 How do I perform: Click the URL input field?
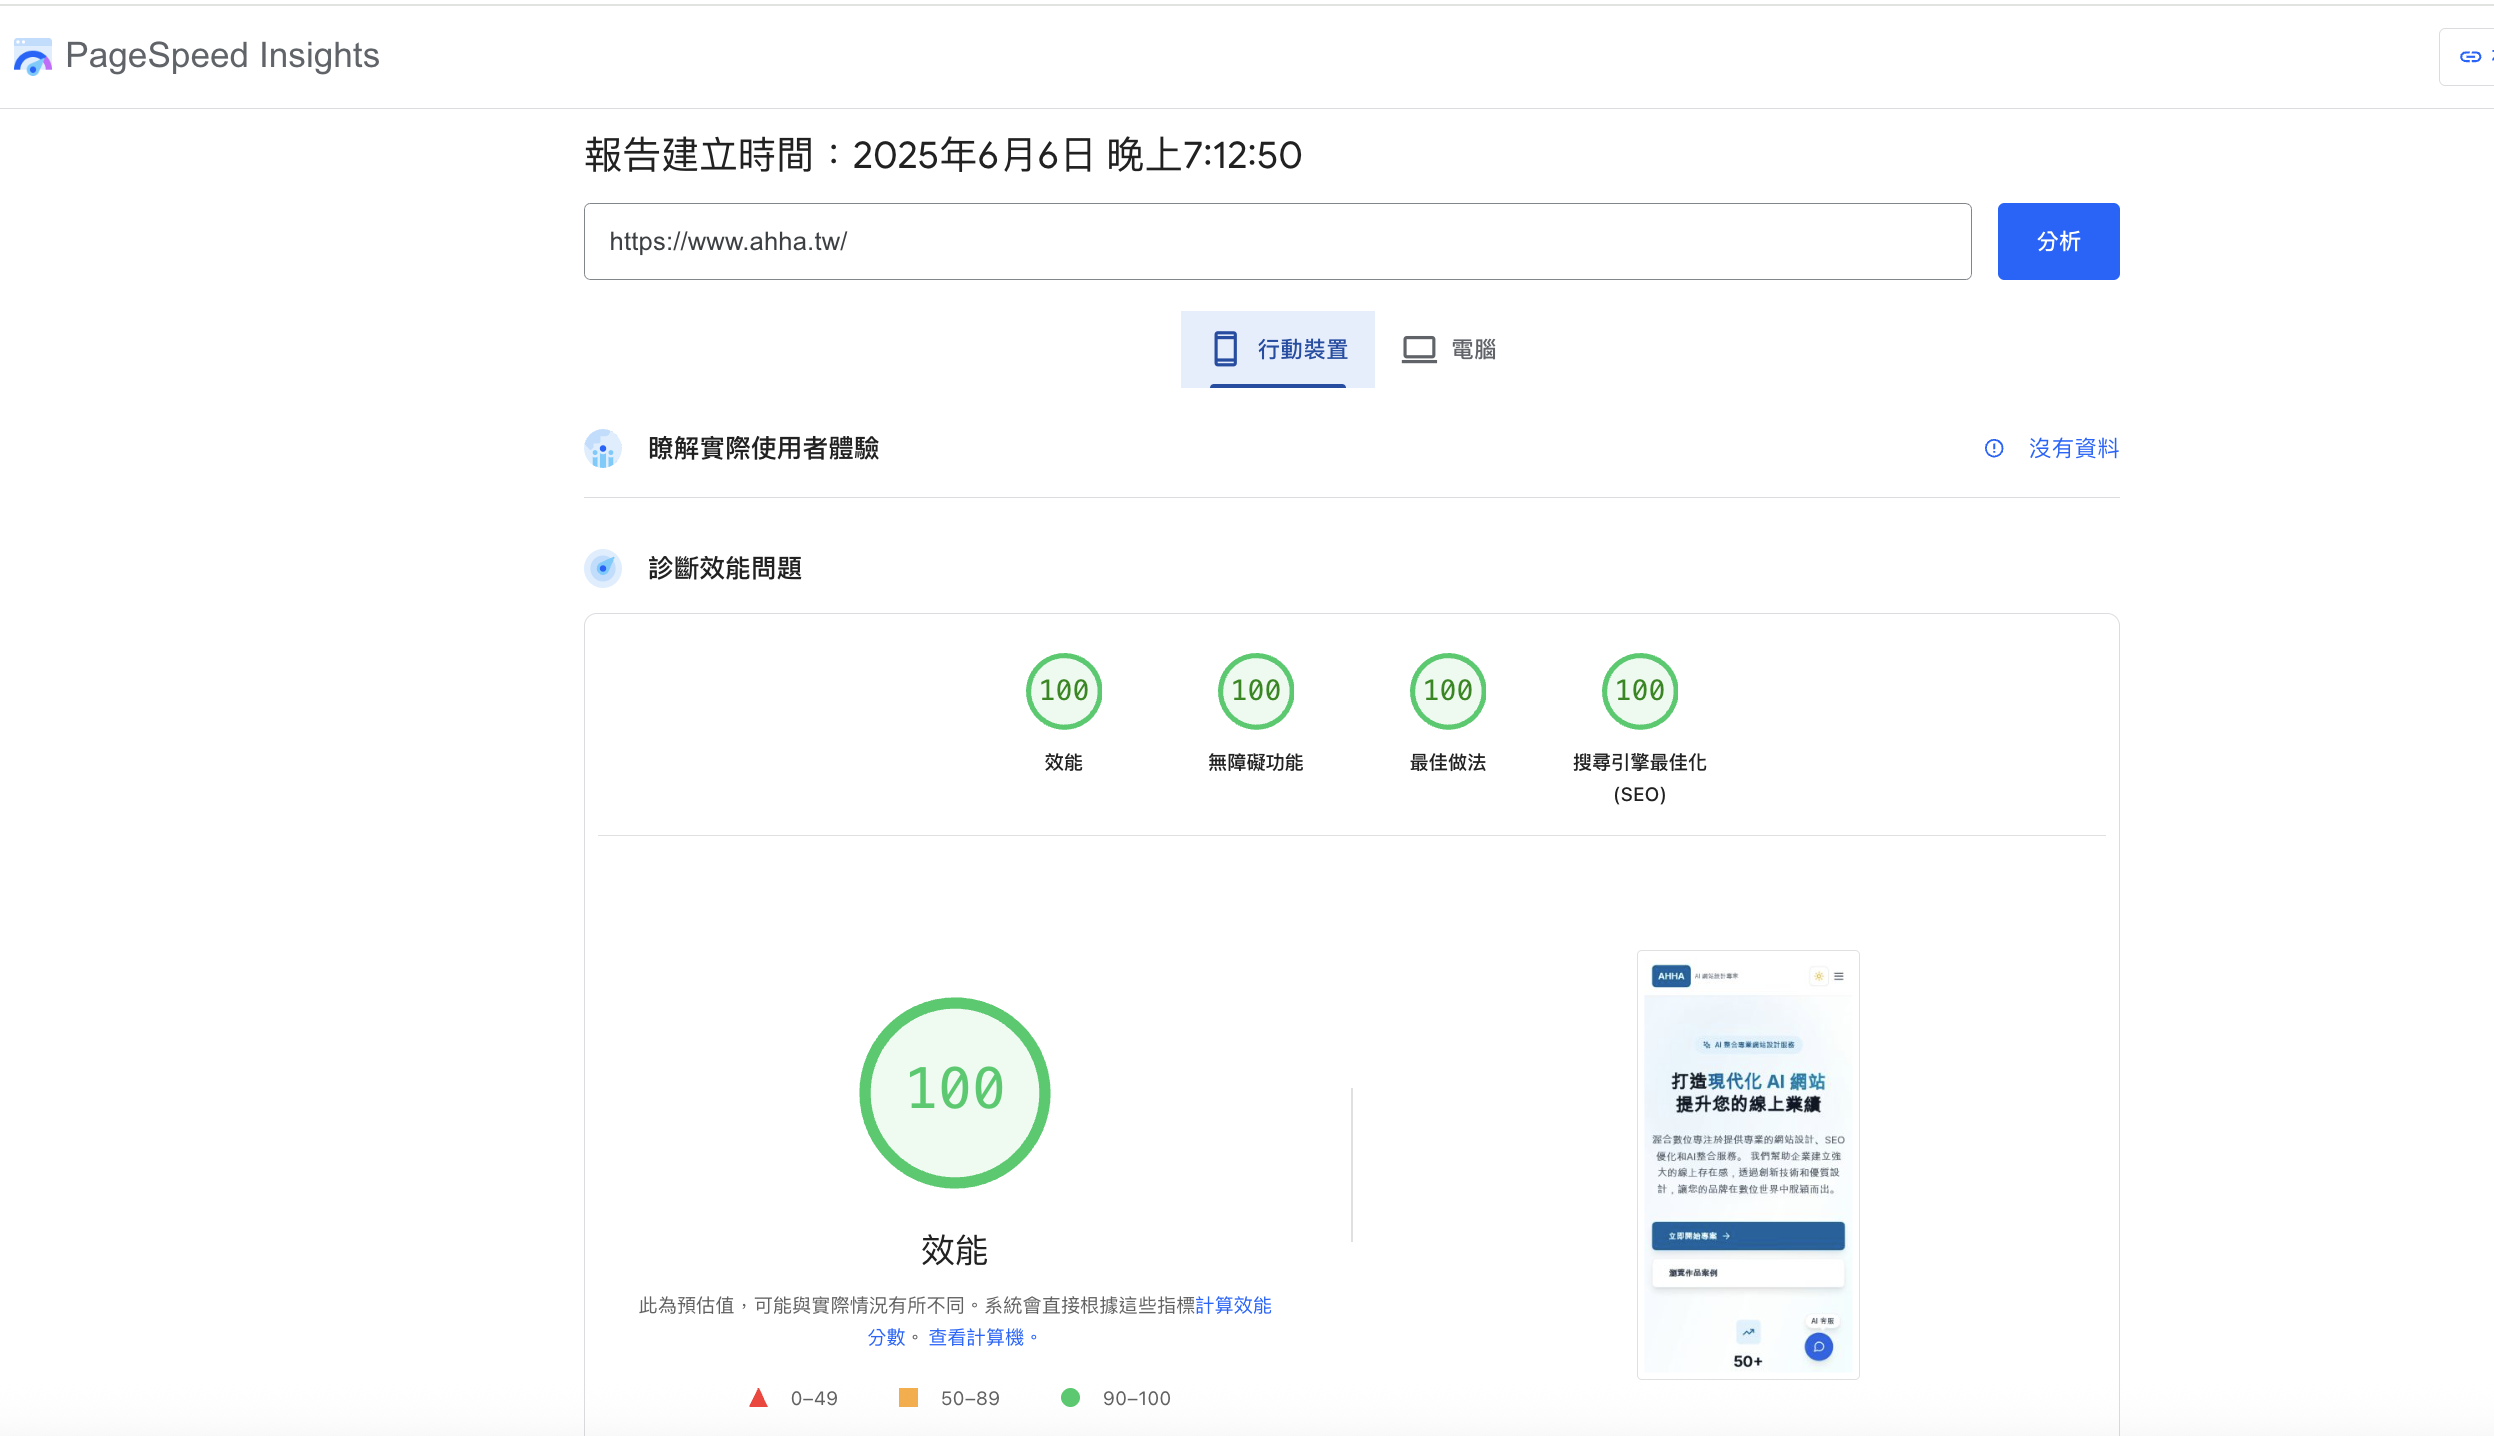pos(1277,242)
